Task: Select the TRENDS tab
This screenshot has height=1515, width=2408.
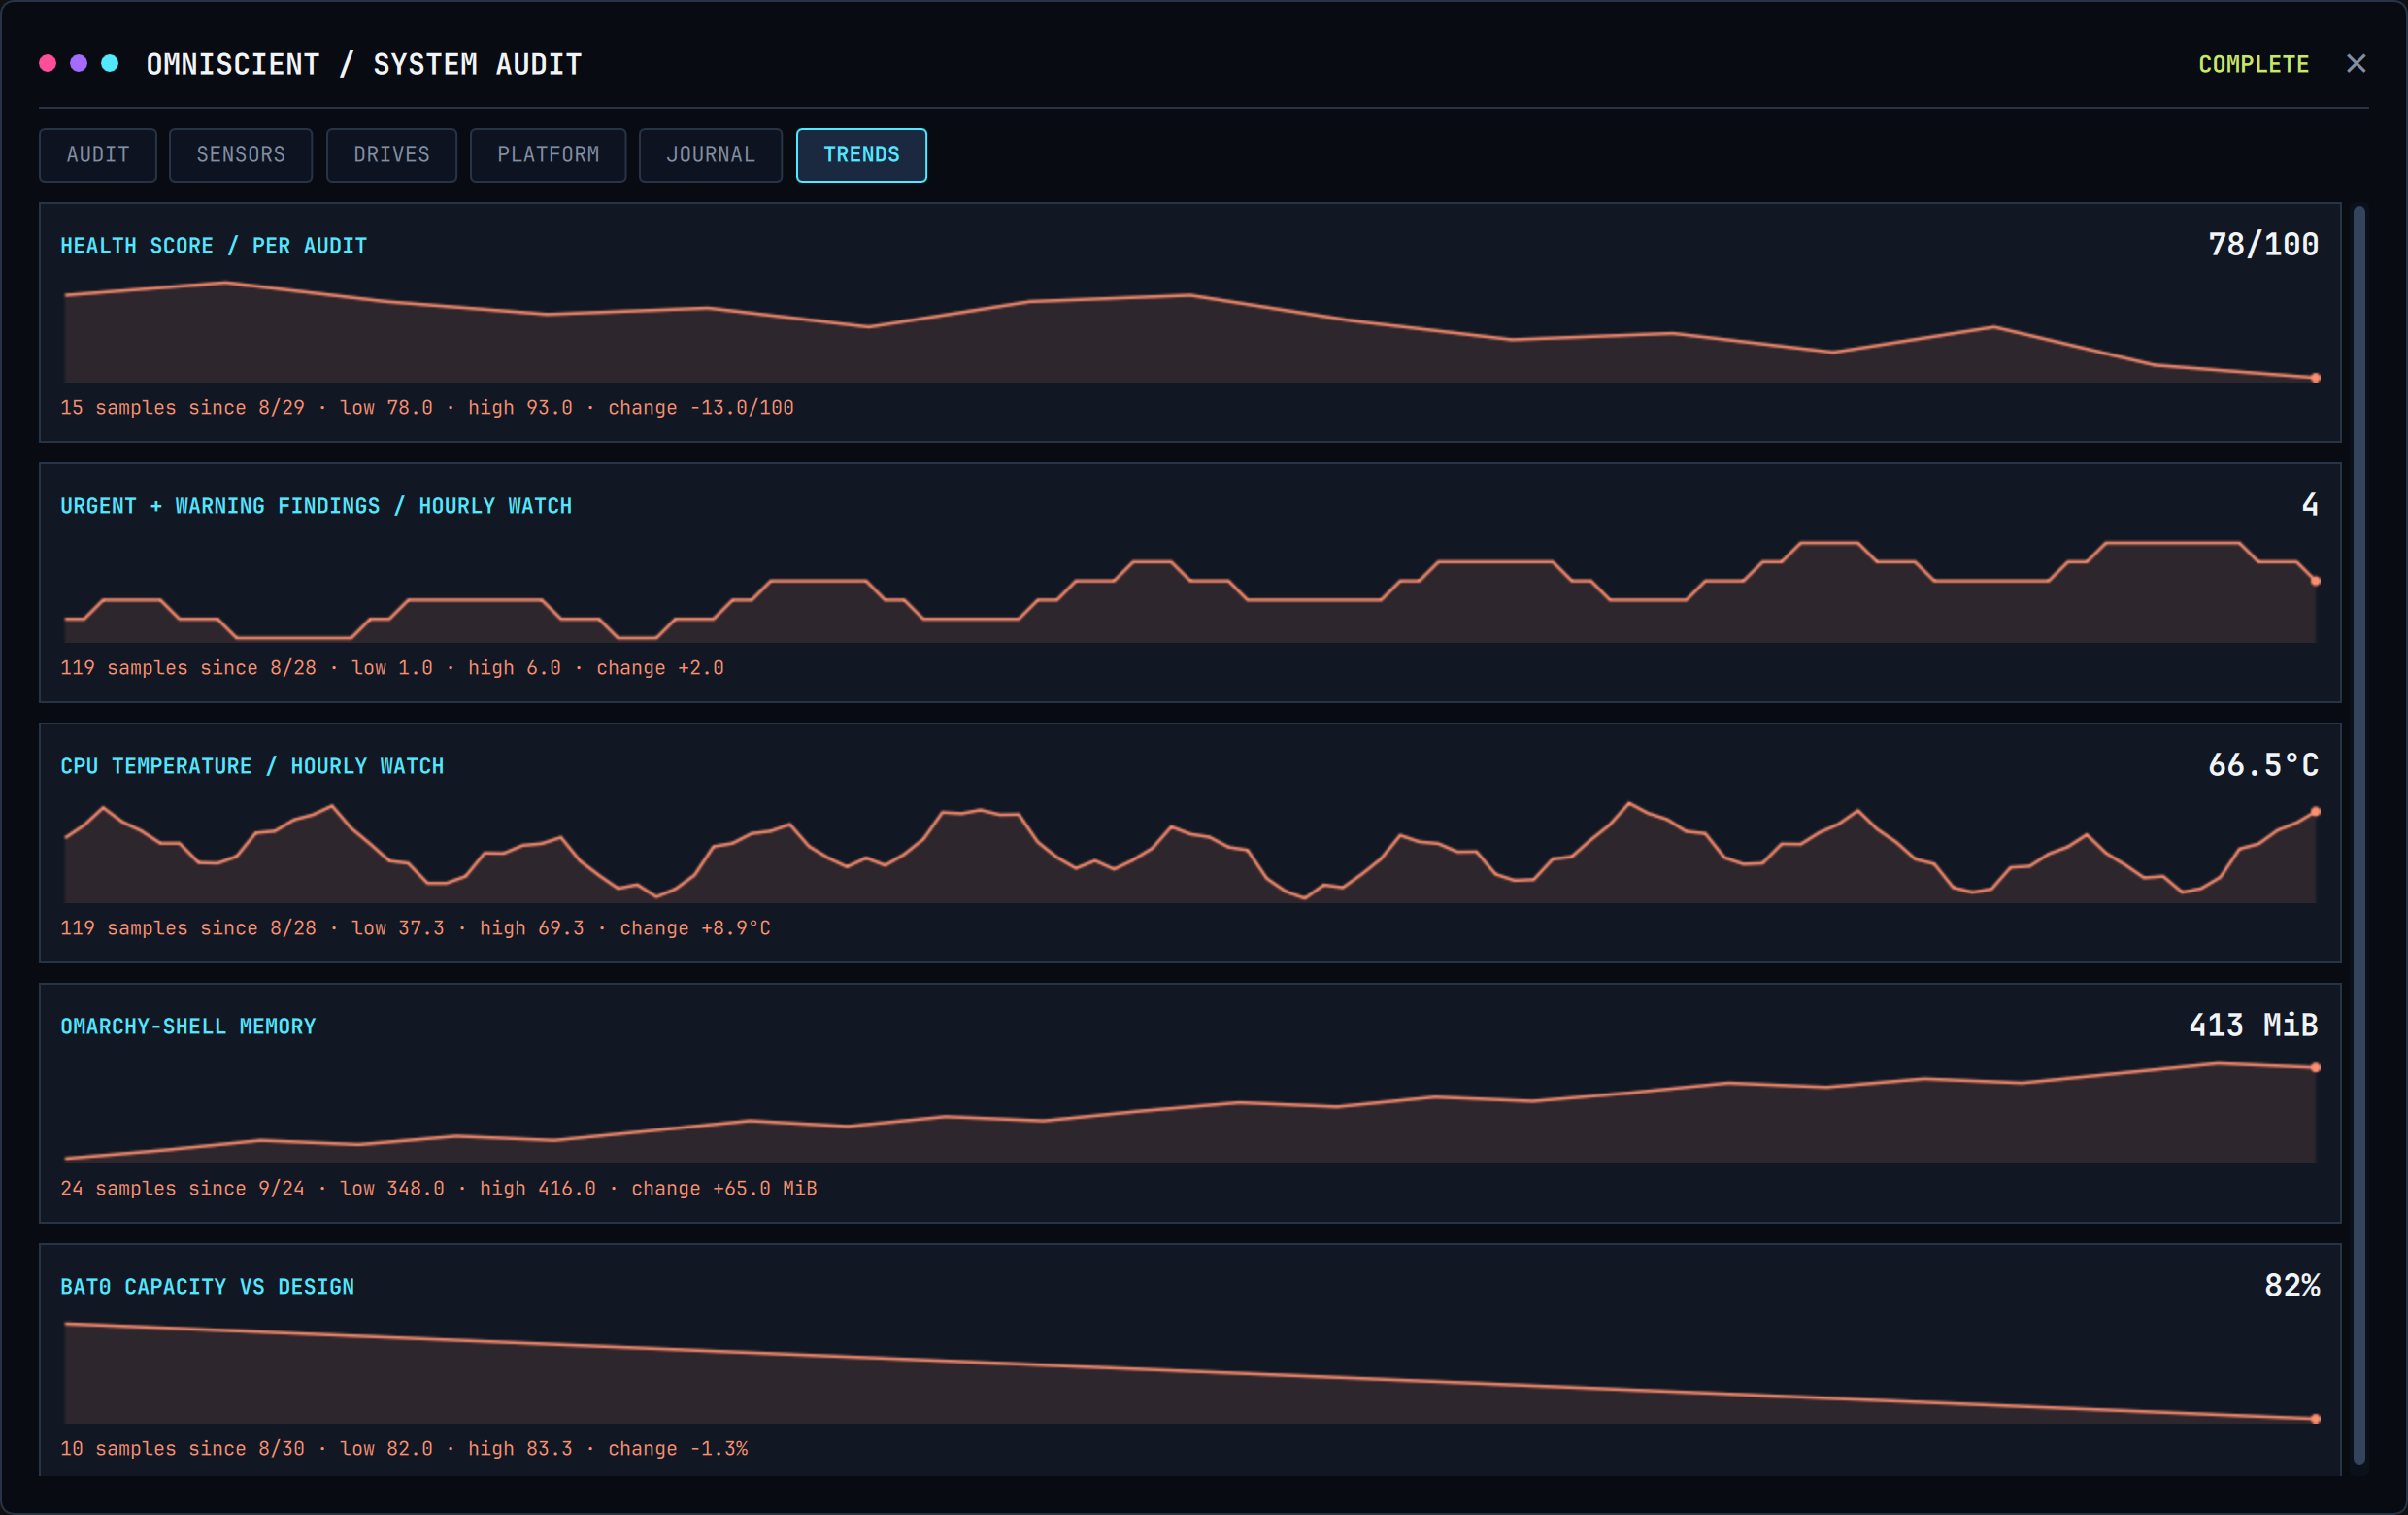Action: pyautogui.click(x=861, y=155)
